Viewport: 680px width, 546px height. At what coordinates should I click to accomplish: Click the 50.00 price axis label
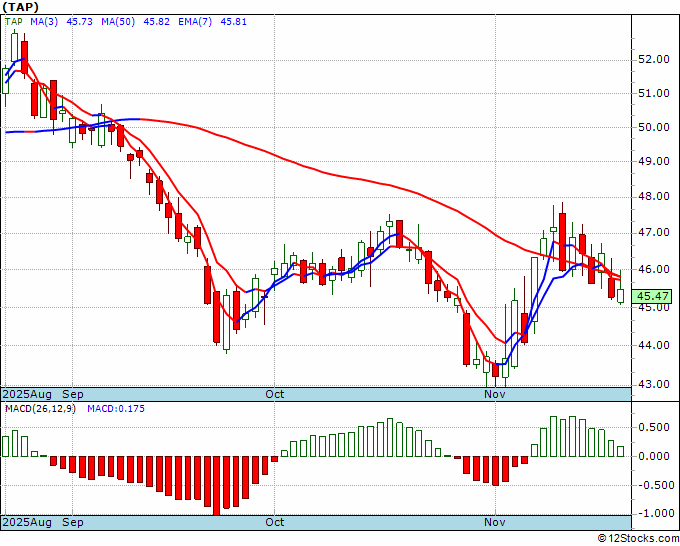(x=654, y=127)
